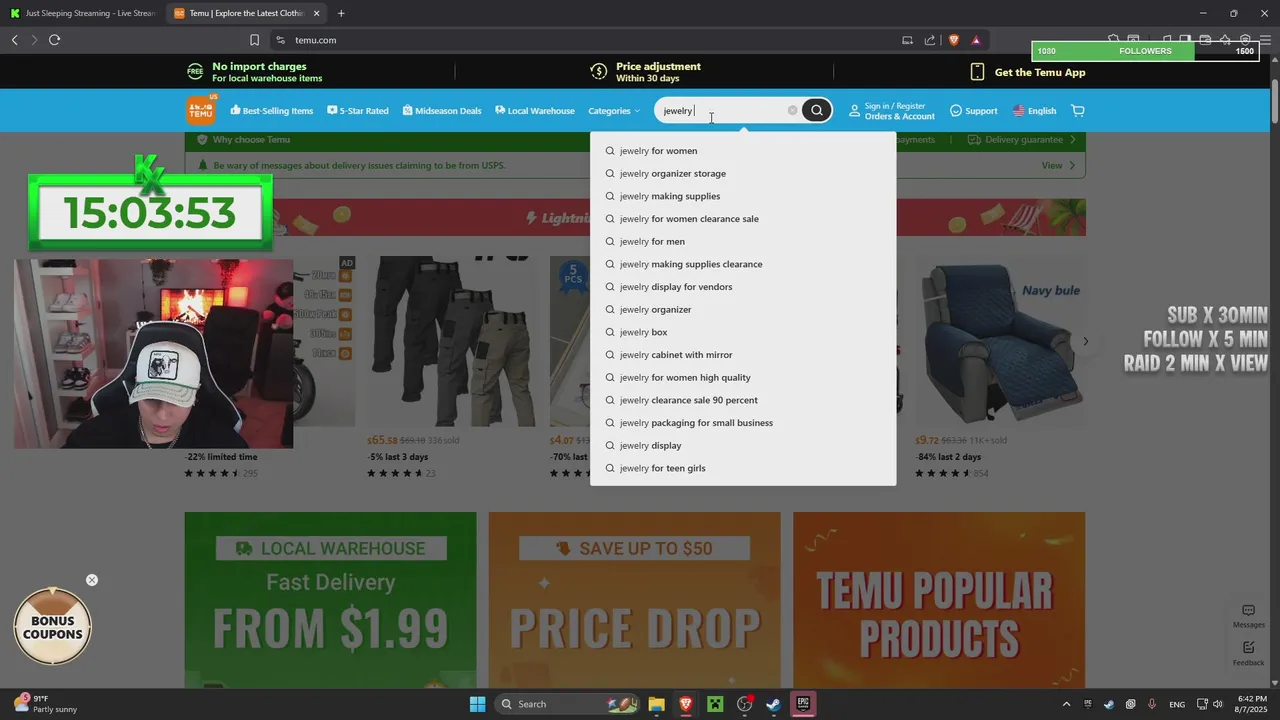This screenshot has height=720, width=1280.
Task: Select suggestion 'jewelry clearance sale 90 percent'
Action: (x=743, y=400)
